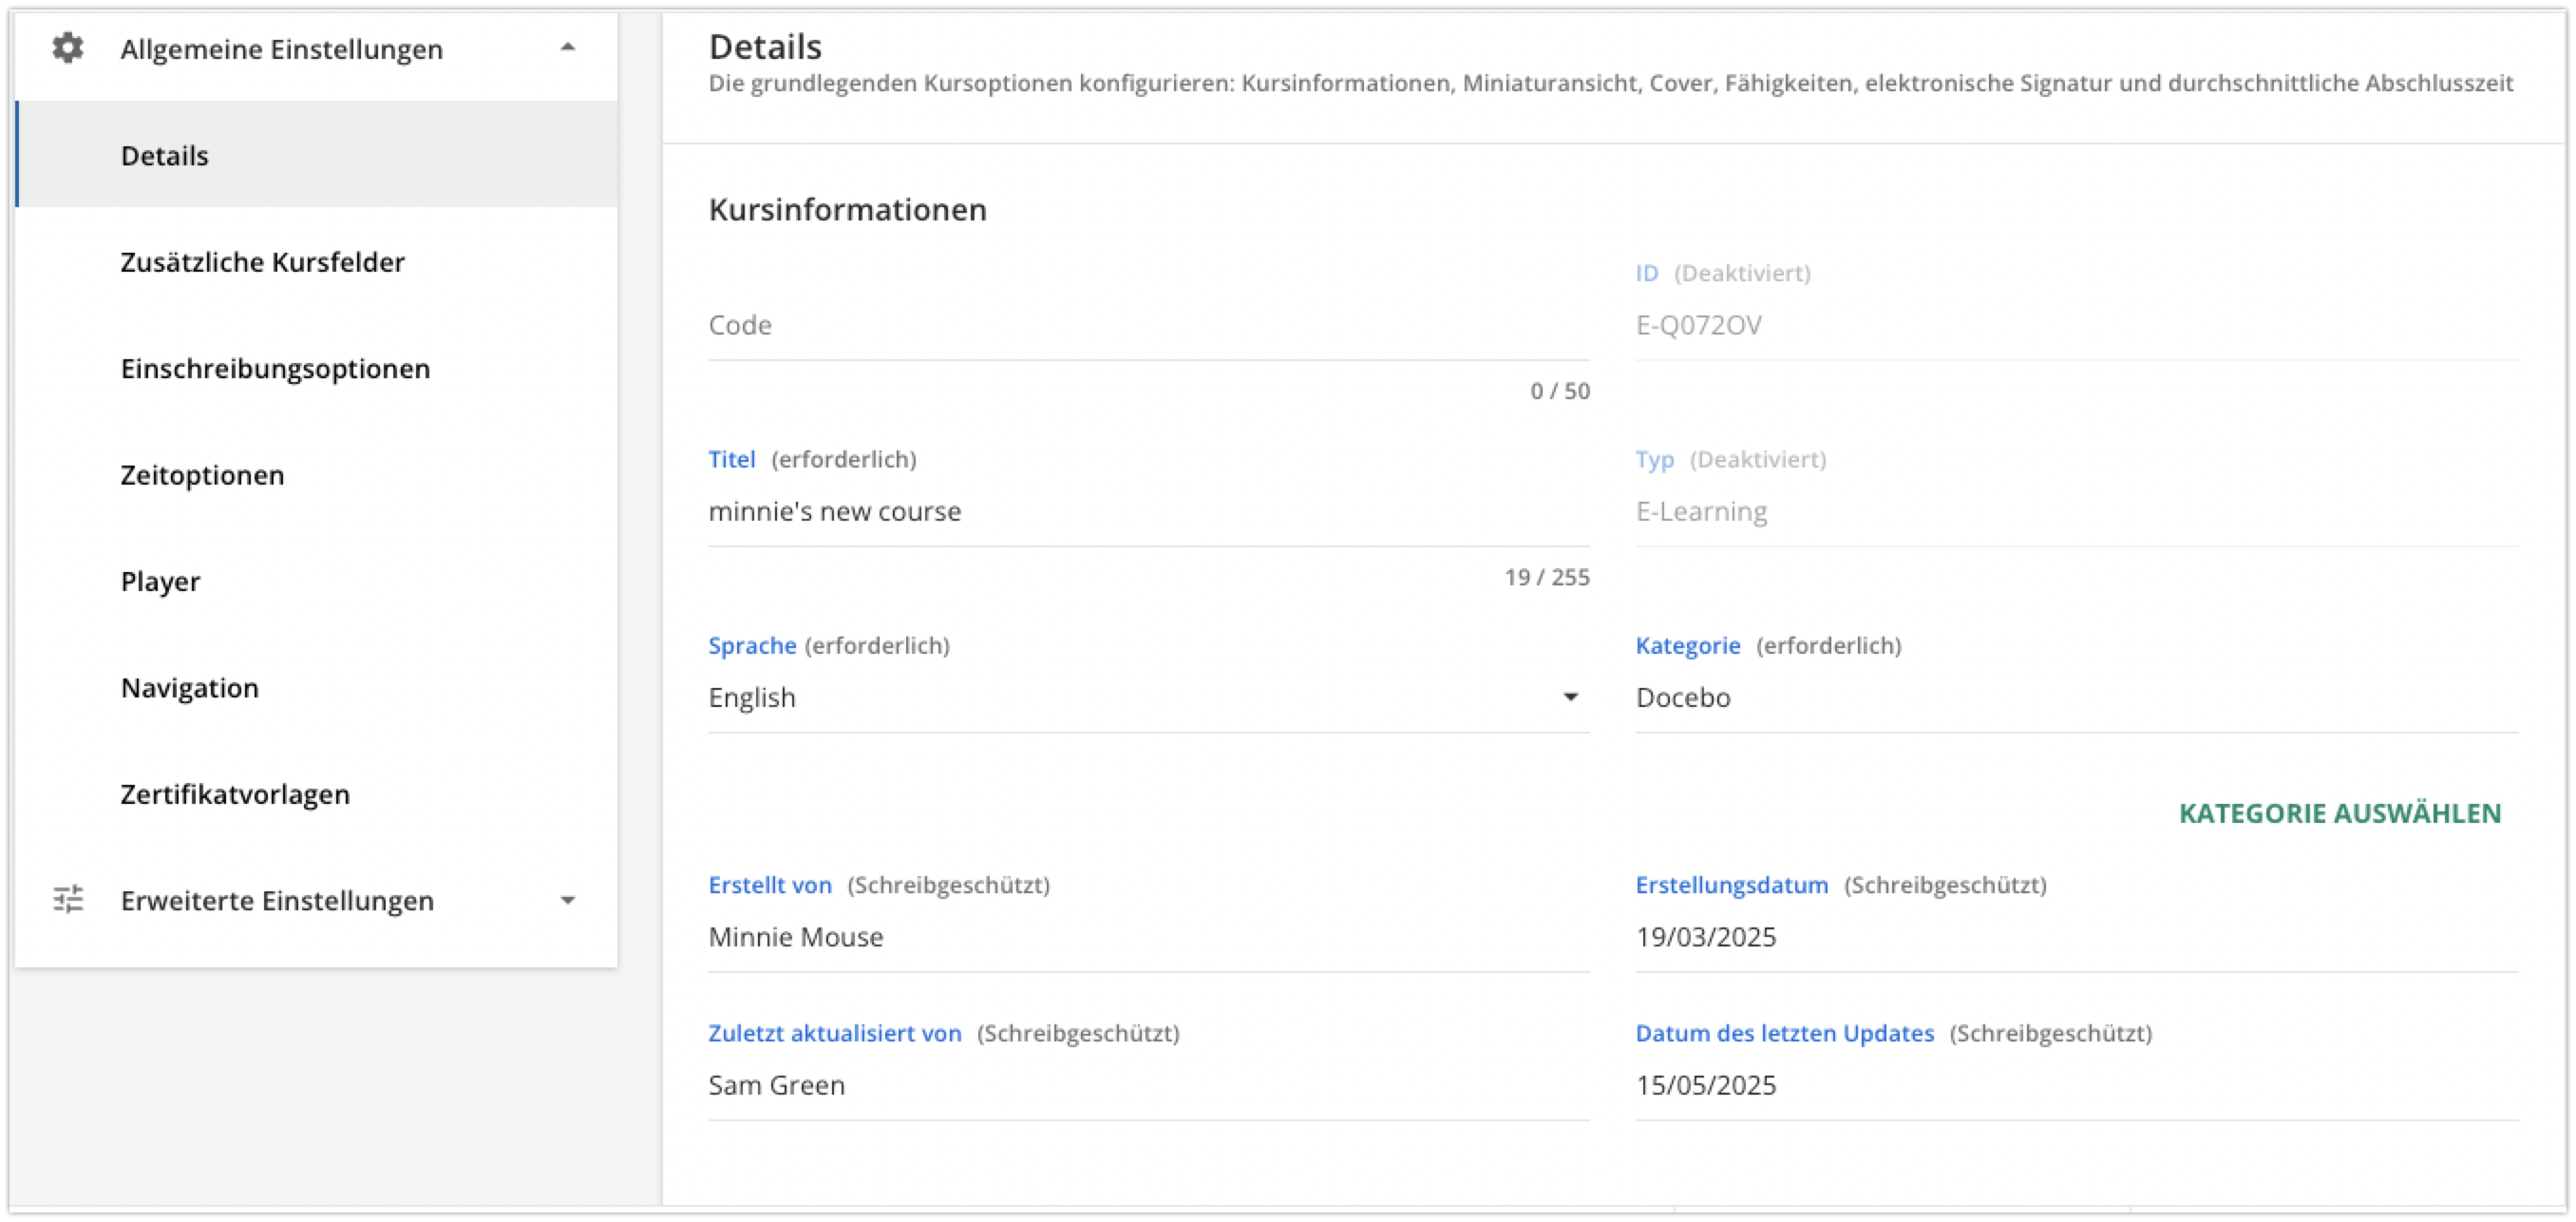The width and height of the screenshot is (2576, 1222).
Task: Click the Kursinformationen heading
Action: pyautogui.click(x=848, y=210)
